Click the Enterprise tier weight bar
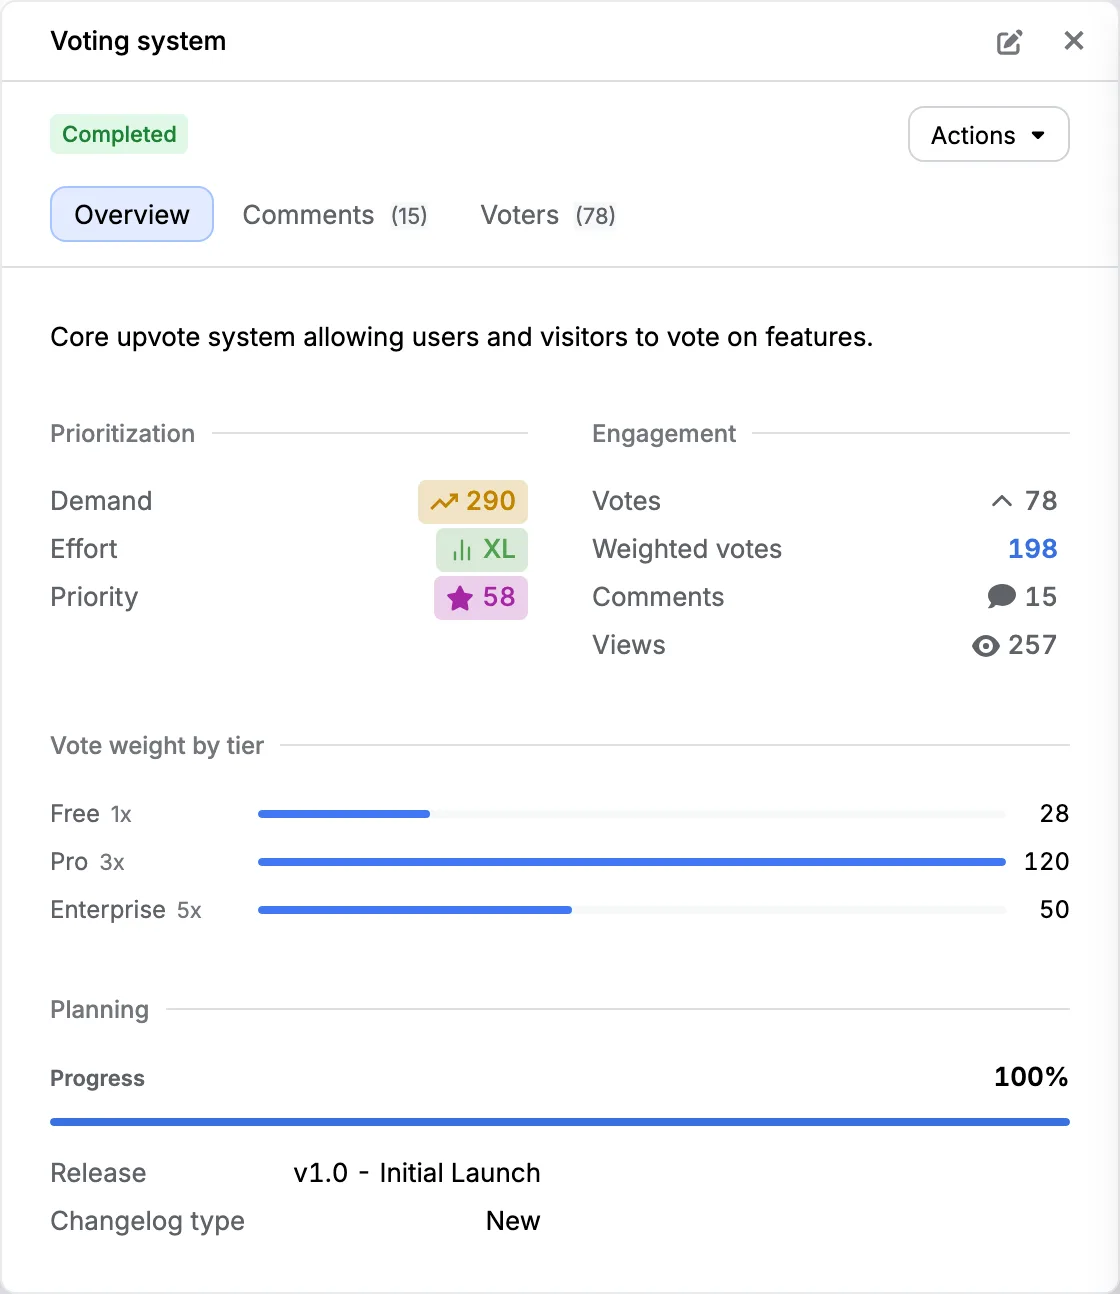The image size is (1120, 1294). tap(631, 910)
